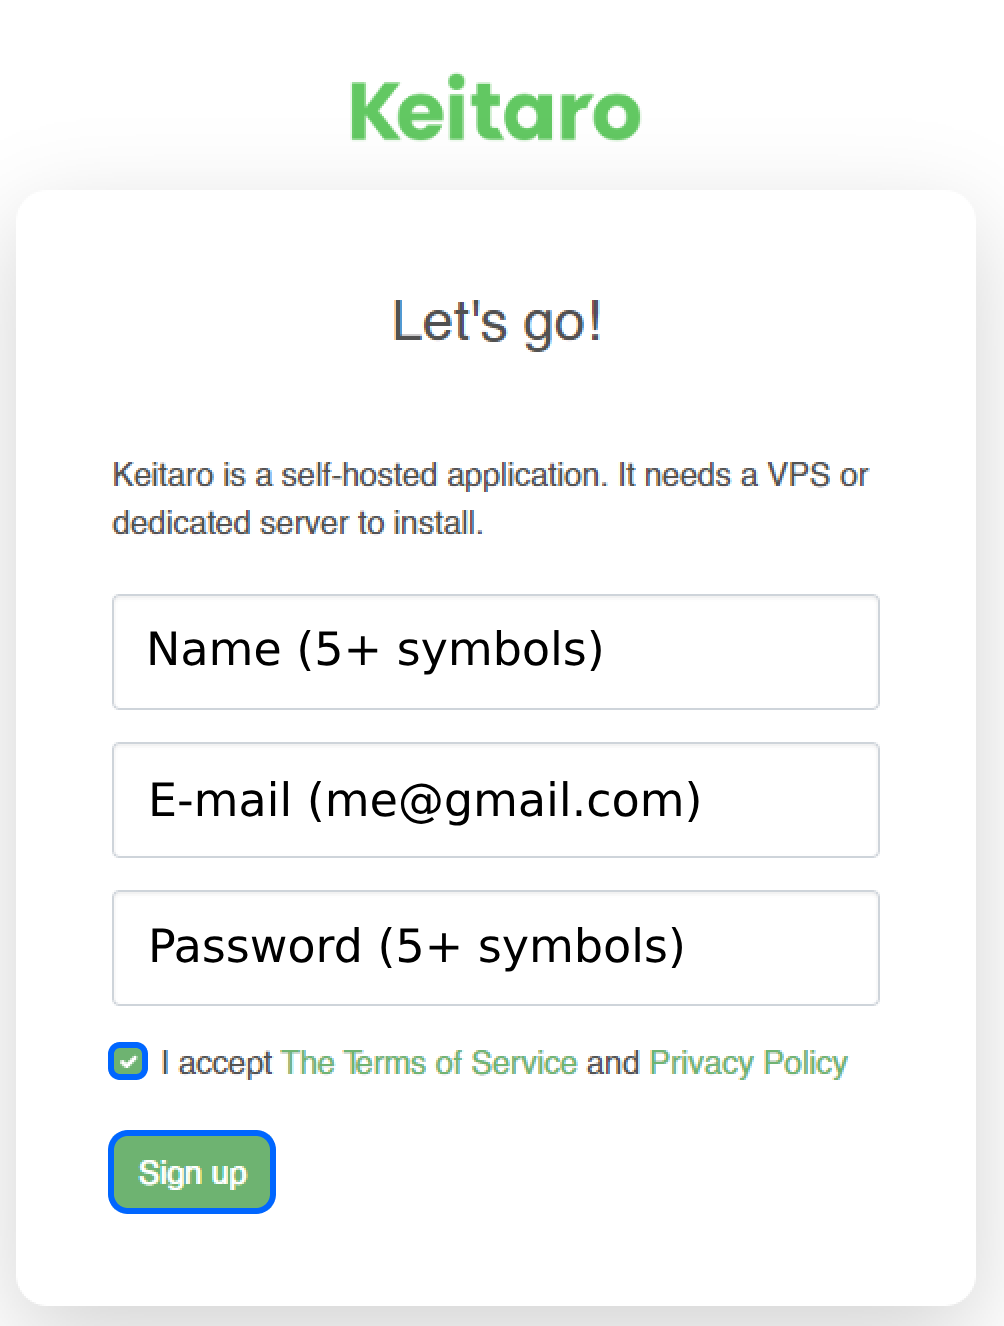Viewport: 1004px width, 1326px height.
Task: Click into the E-mail field
Action: coord(495,800)
